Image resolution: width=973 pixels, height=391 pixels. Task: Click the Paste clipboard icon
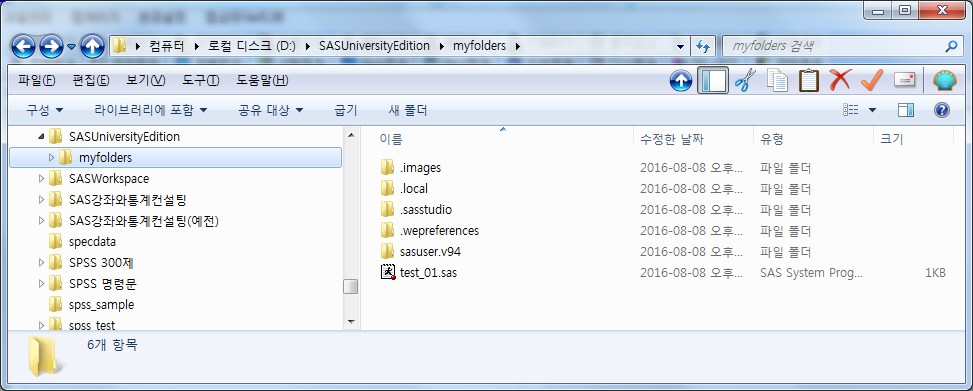pos(809,81)
